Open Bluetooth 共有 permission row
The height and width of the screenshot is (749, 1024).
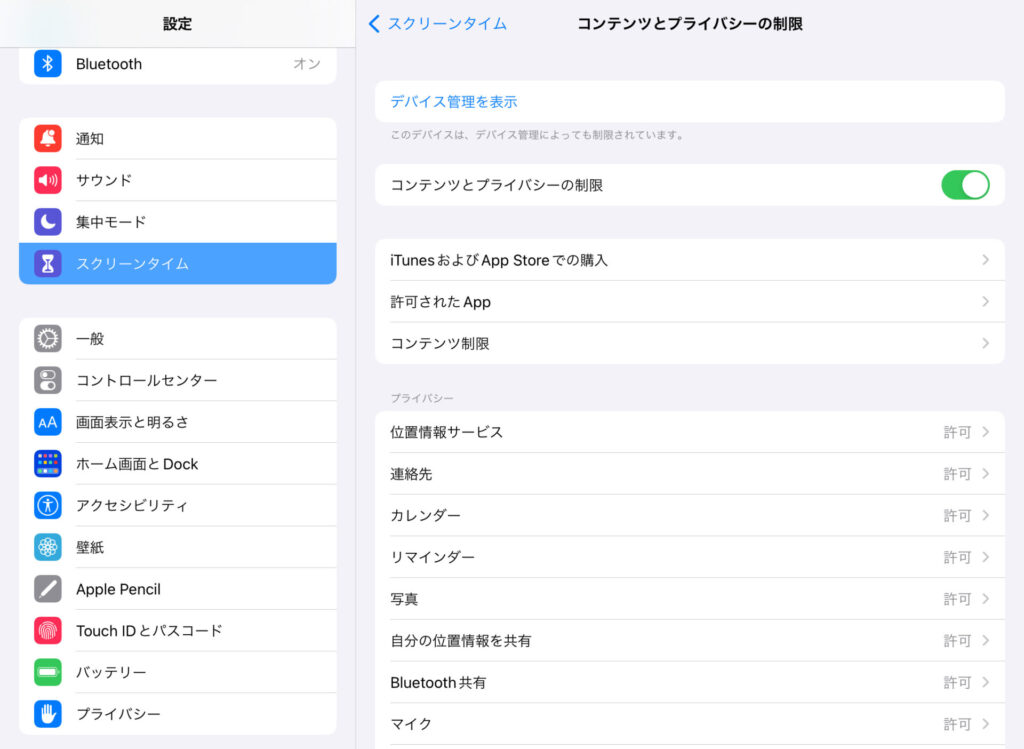689,682
